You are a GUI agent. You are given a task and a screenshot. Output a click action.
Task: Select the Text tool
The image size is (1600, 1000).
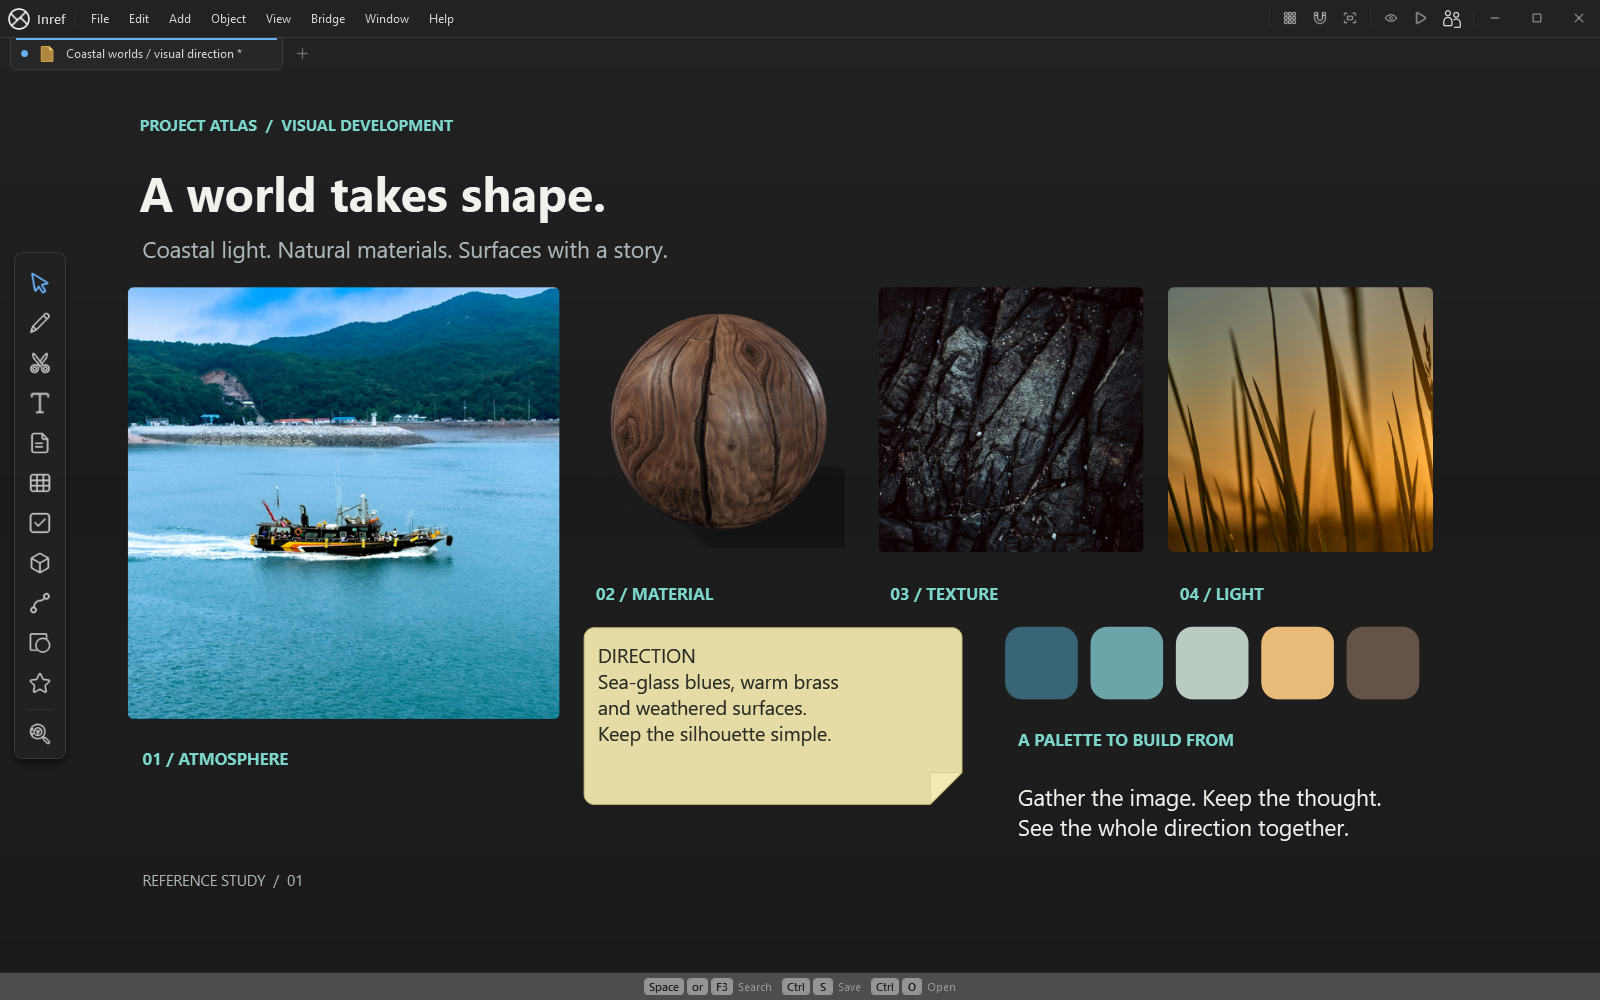[x=40, y=403]
